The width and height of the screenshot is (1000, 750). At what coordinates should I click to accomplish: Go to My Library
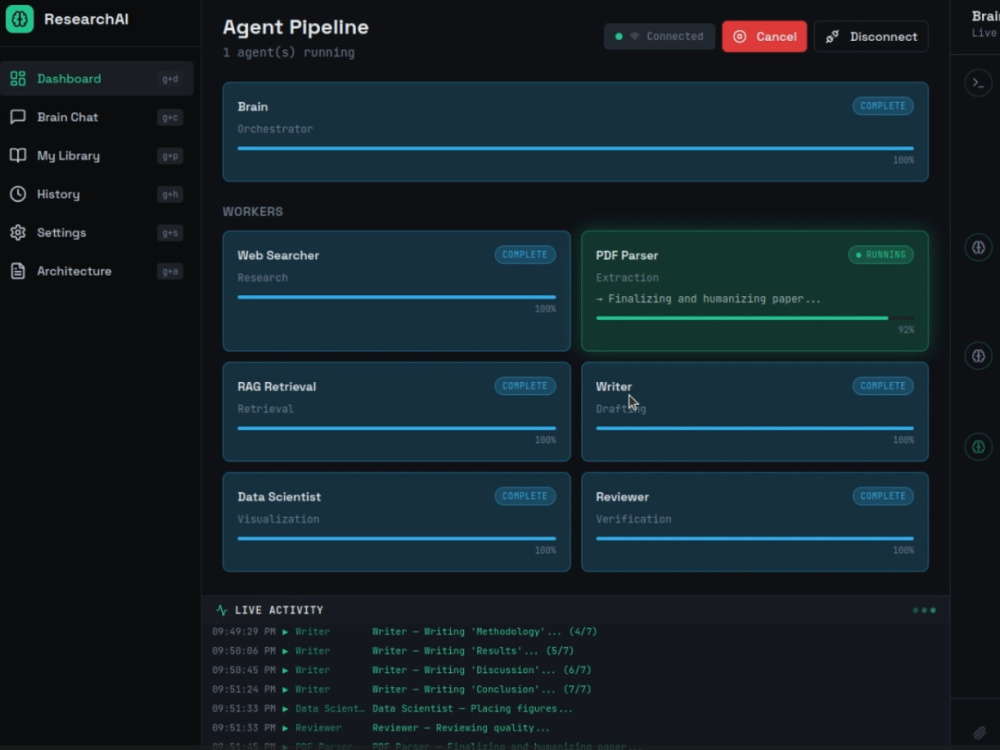click(x=96, y=156)
